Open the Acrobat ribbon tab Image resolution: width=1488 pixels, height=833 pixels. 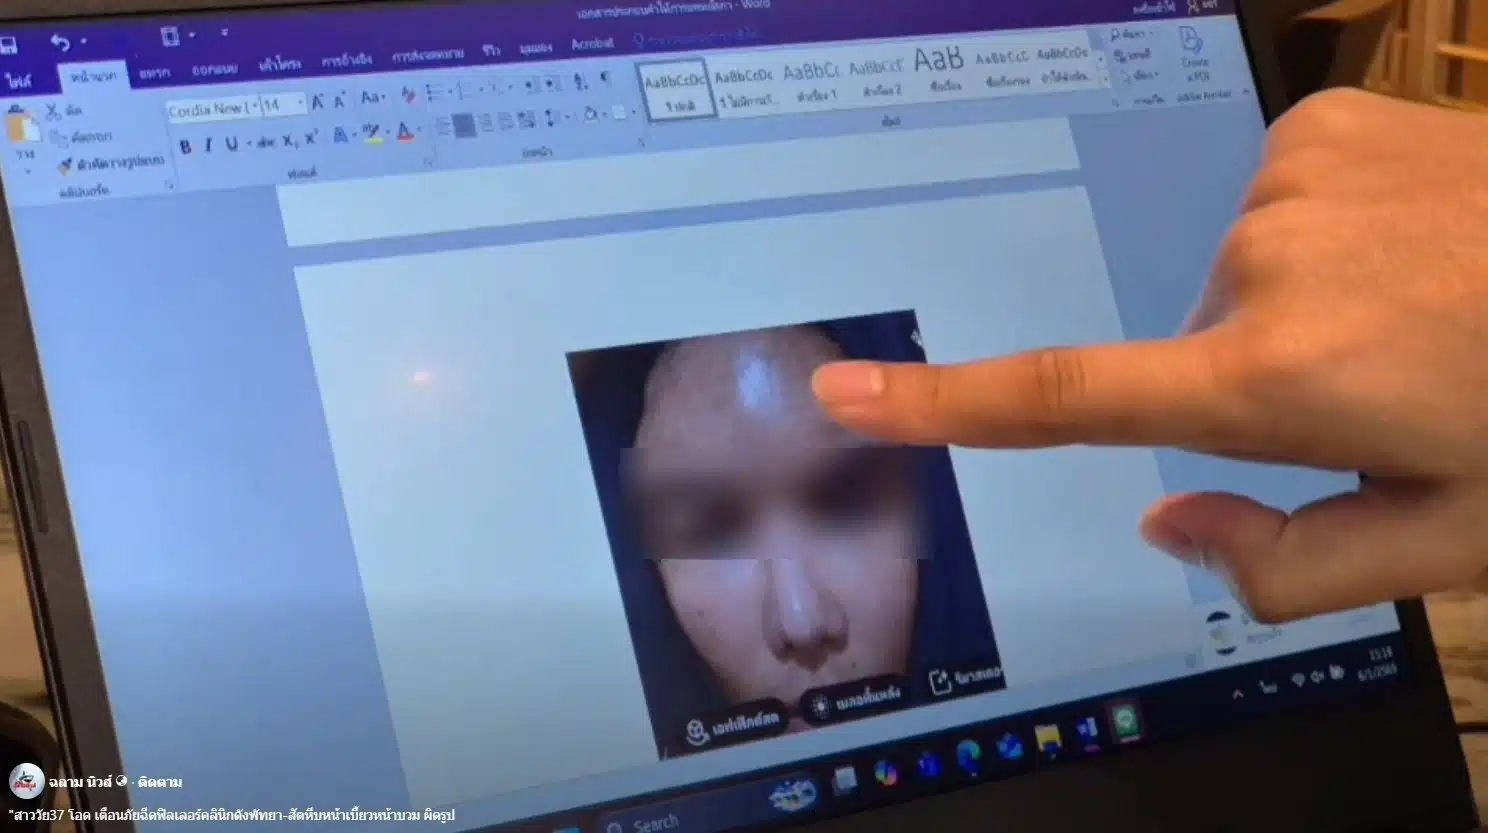(x=592, y=44)
